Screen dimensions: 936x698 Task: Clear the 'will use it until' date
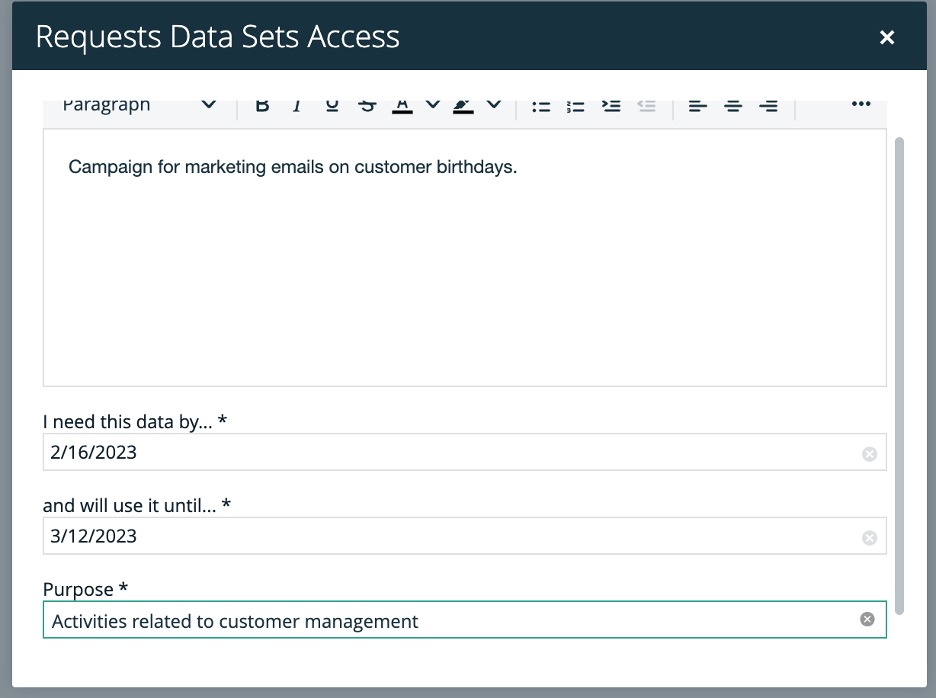pyautogui.click(x=869, y=538)
